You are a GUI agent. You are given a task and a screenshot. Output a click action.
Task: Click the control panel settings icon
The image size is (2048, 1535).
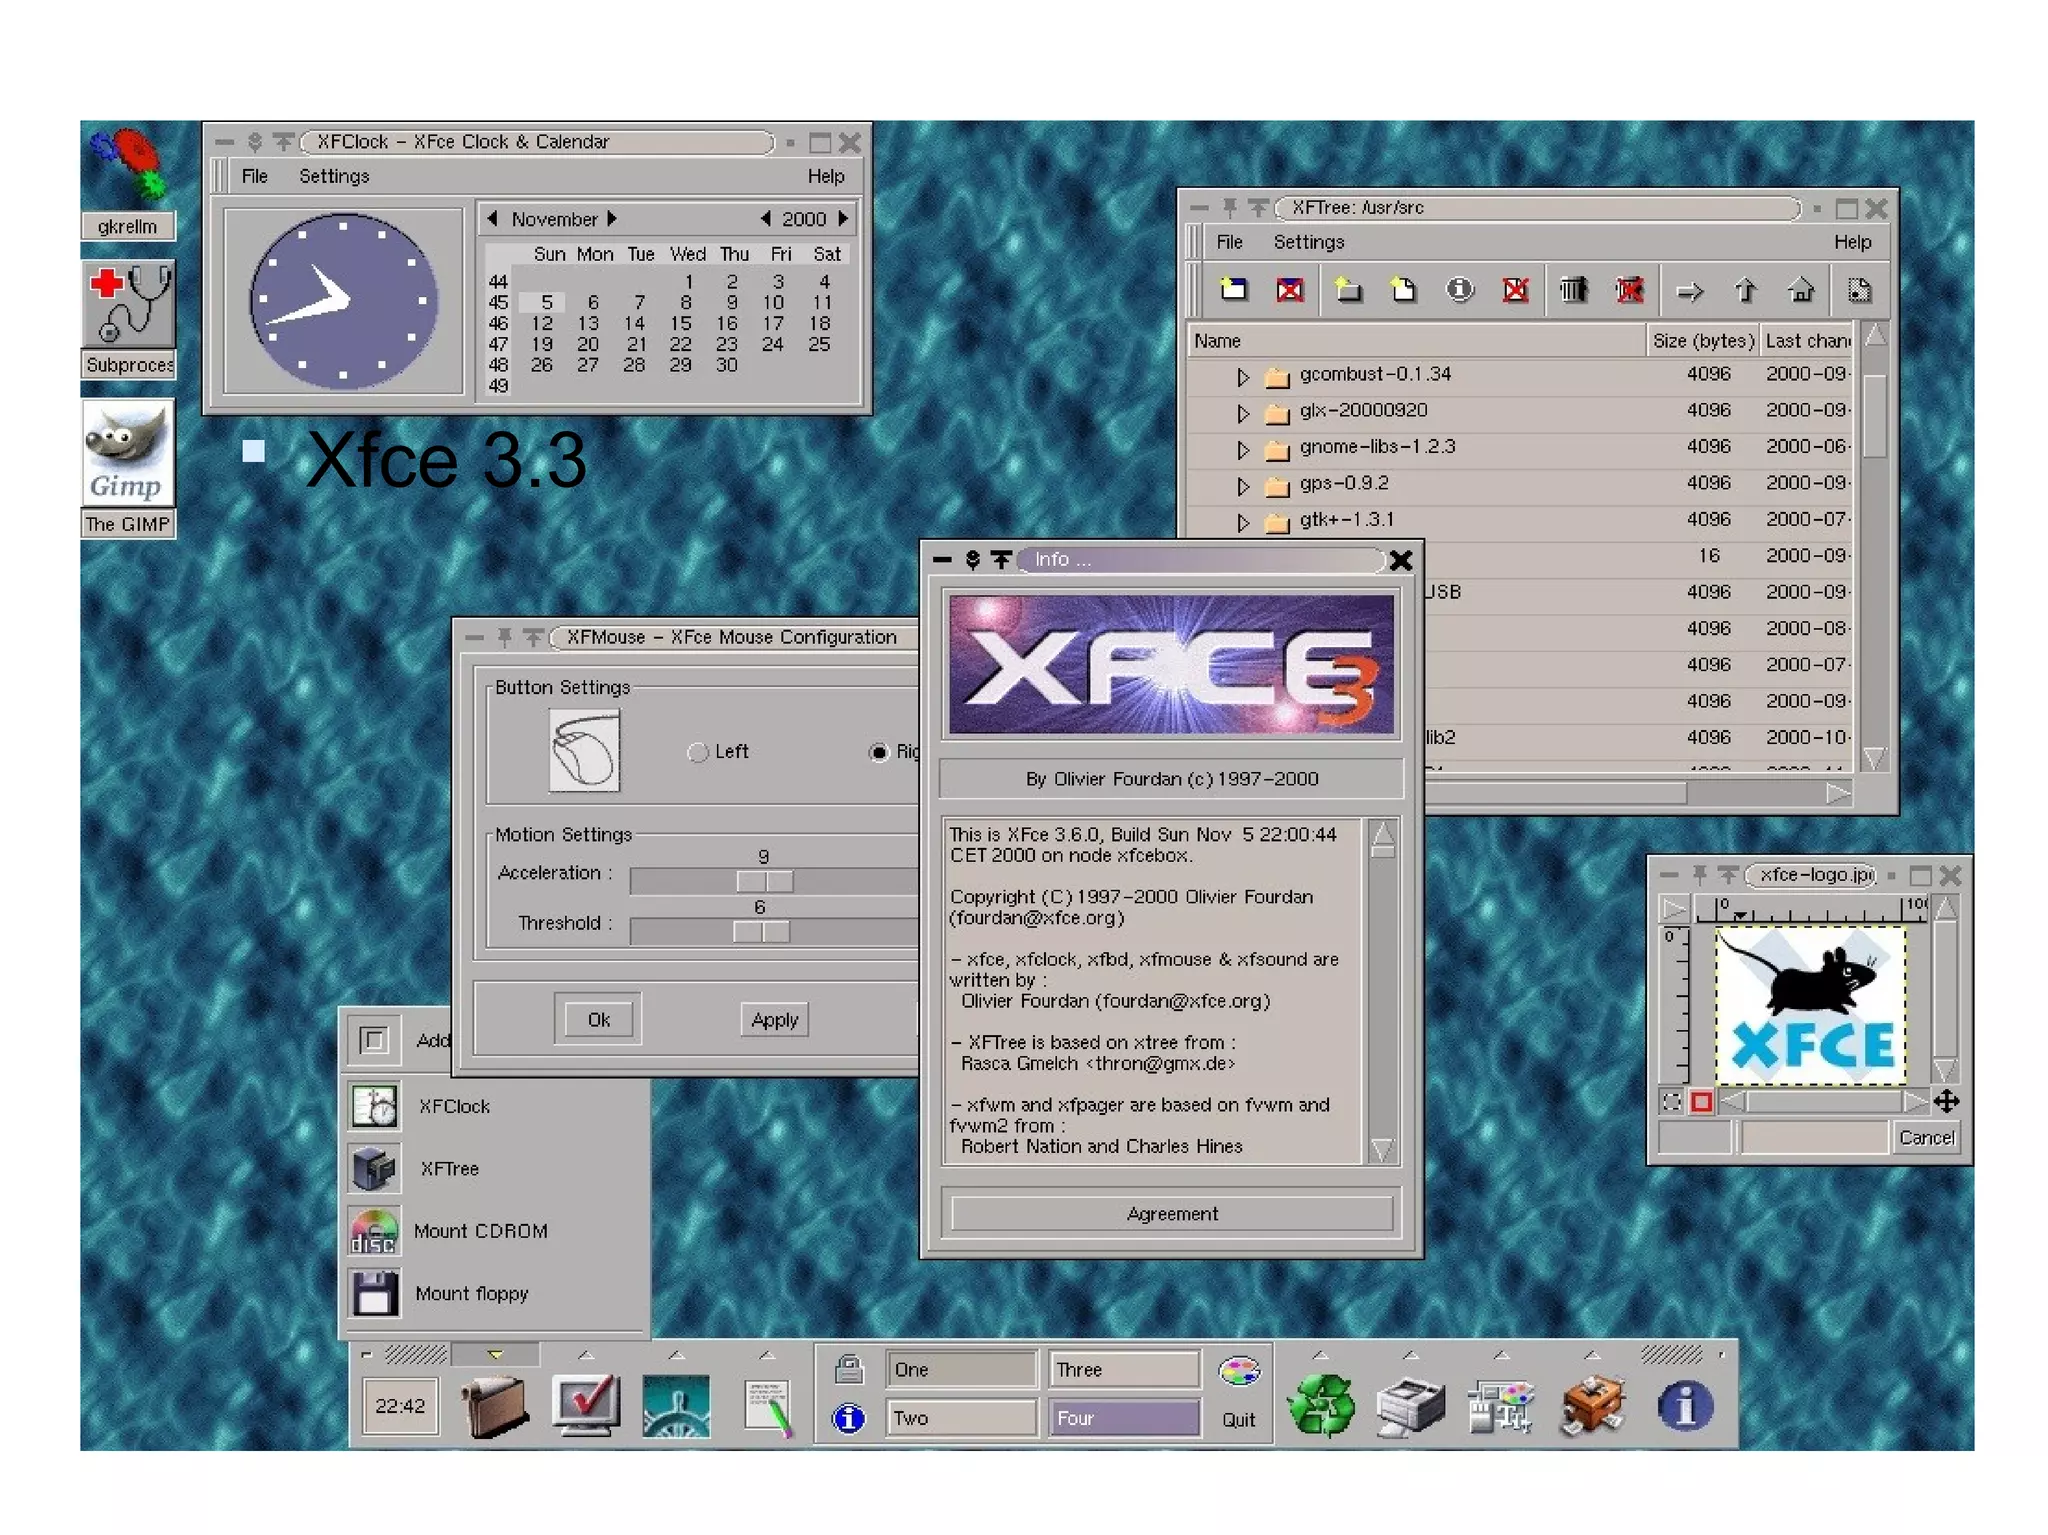(x=1501, y=1407)
